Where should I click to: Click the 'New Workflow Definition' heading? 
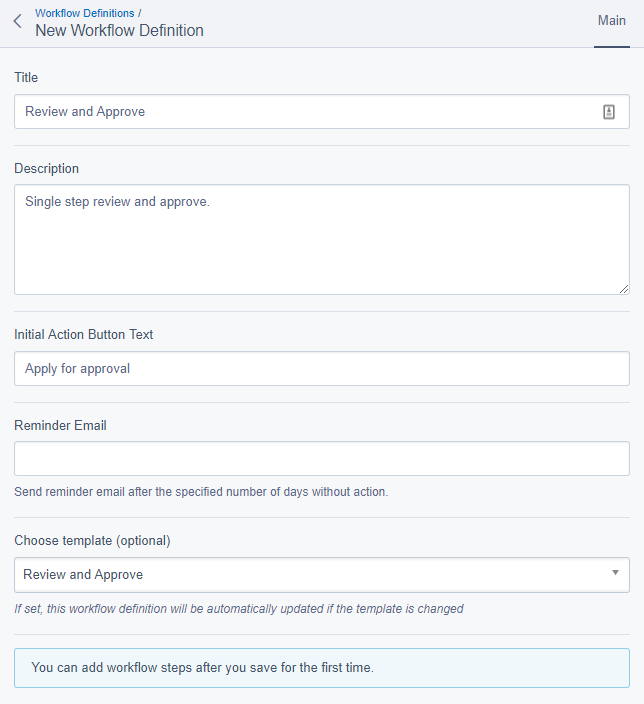119,31
